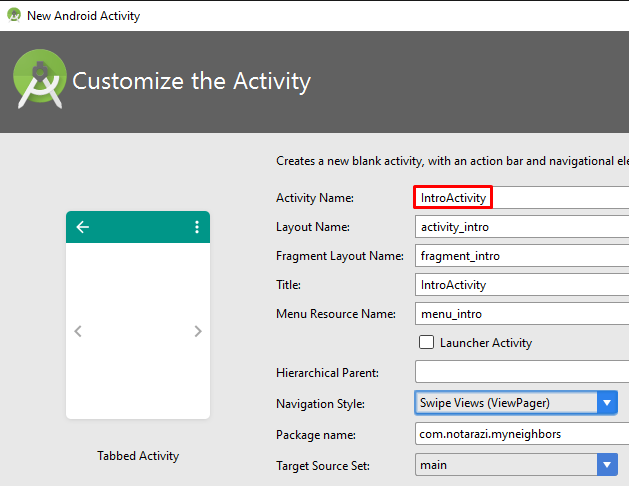Click the Layout Name field
629x486 pixels.
(x=521, y=227)
